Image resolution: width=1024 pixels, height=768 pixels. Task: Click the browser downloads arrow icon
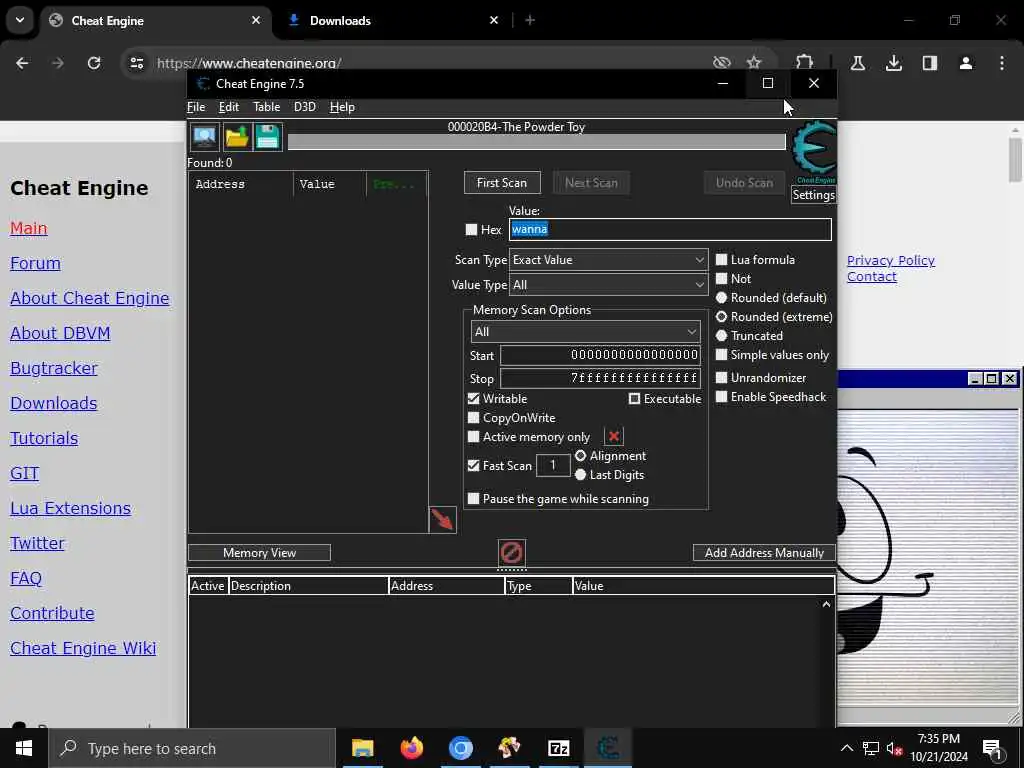click(x=894, y=63)
